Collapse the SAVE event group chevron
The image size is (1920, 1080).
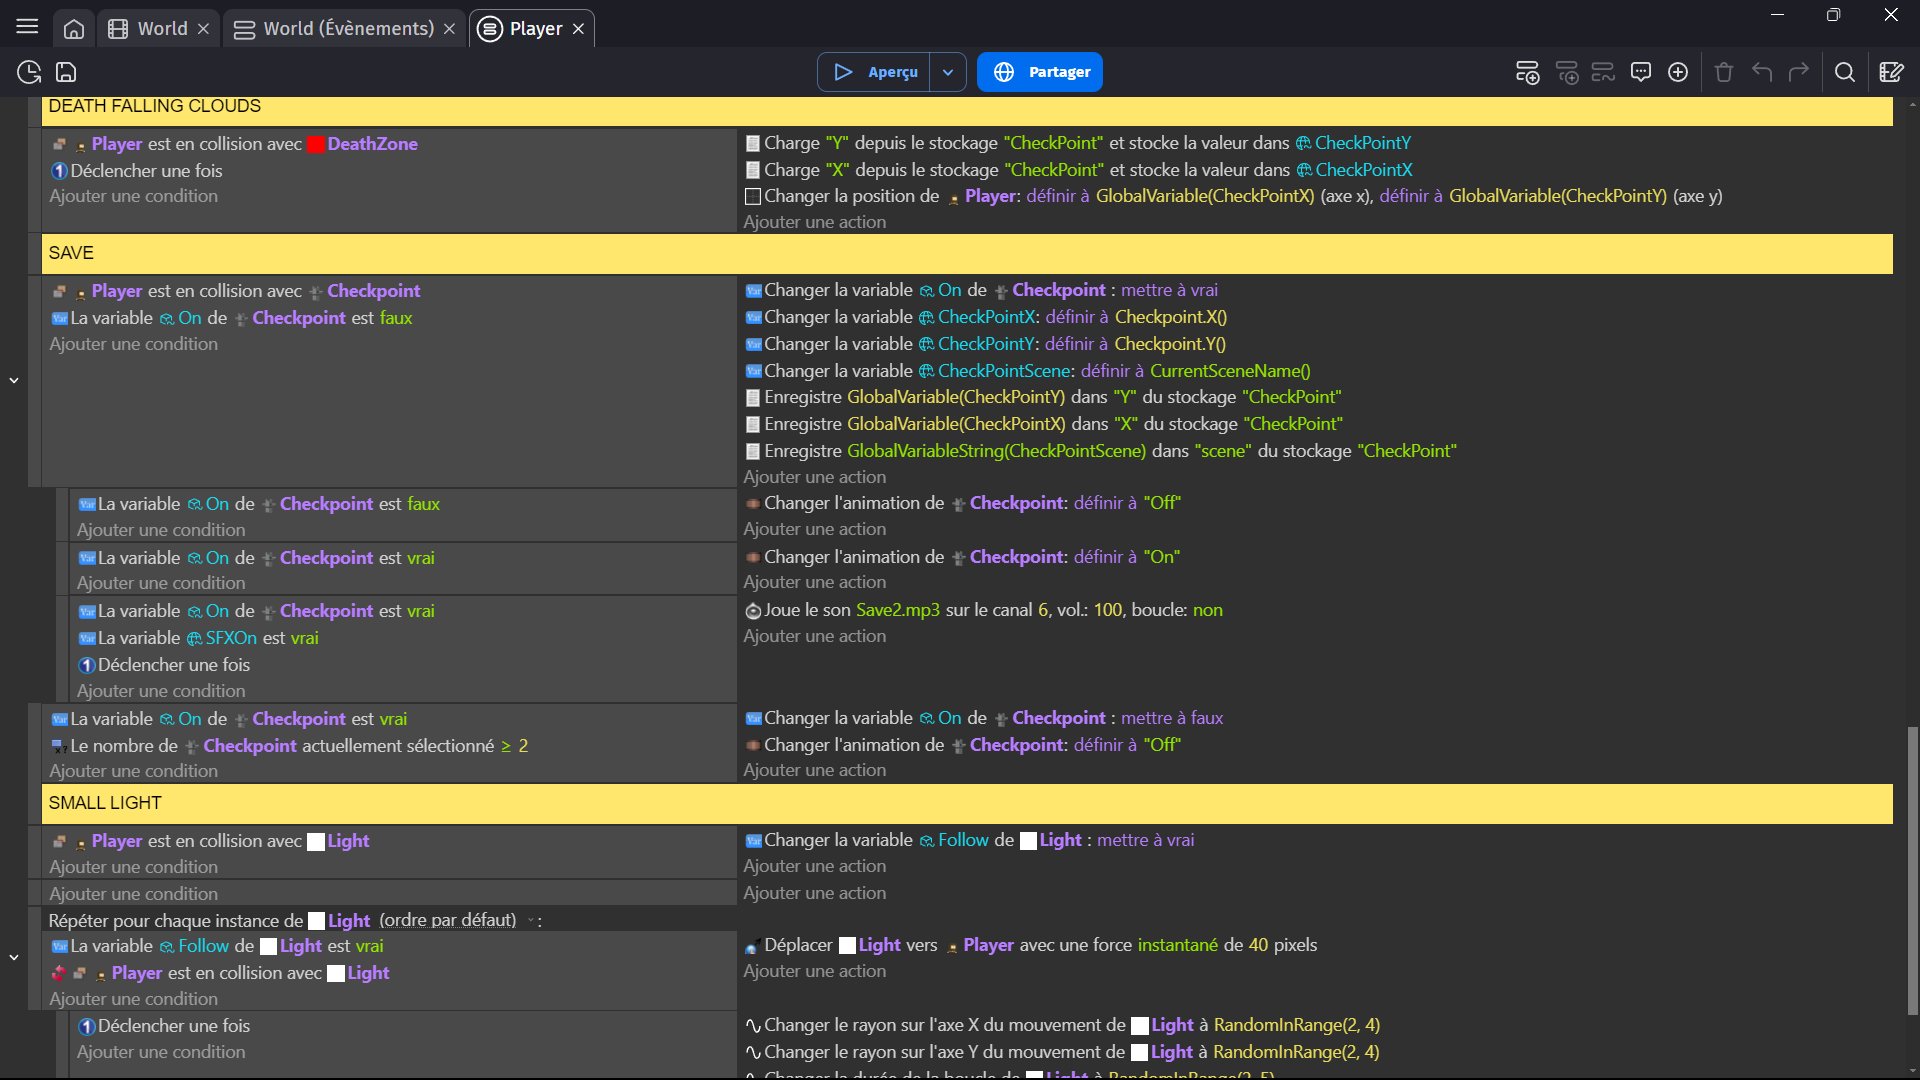click(x=14, y=380)
